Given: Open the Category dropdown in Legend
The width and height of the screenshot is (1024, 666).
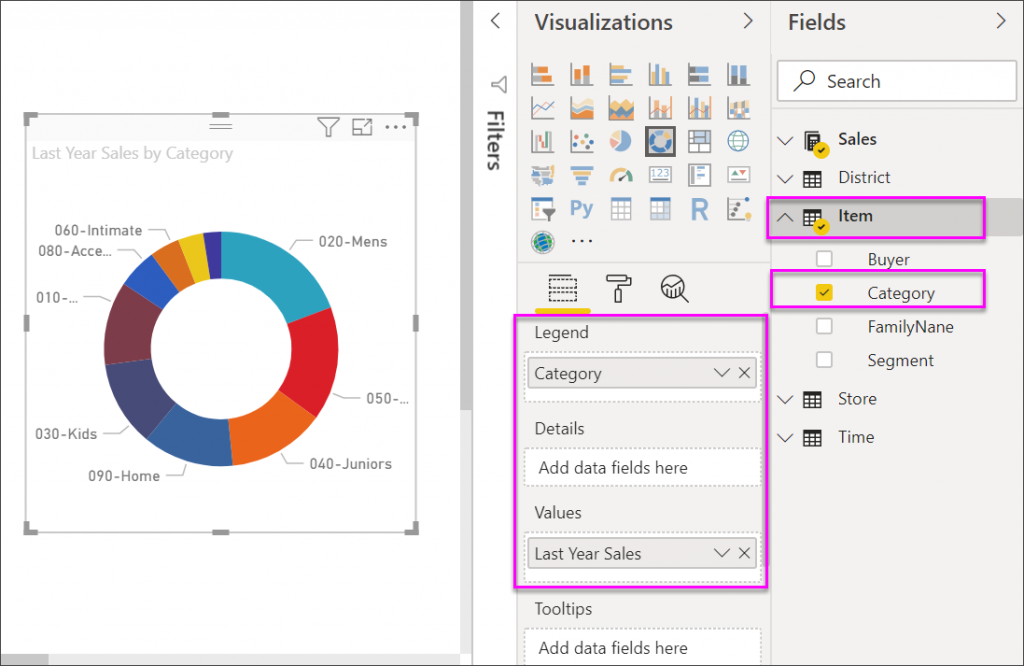Looking at the screenshot, I should (721, 372).
